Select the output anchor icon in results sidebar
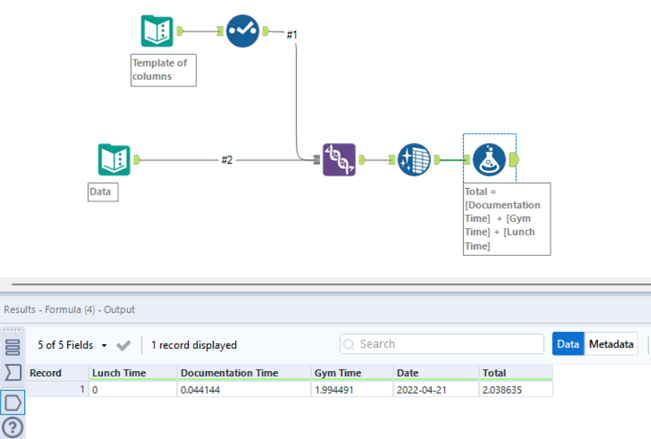The width and height of the screenshot is (651, 439). [x=13, y=402]
